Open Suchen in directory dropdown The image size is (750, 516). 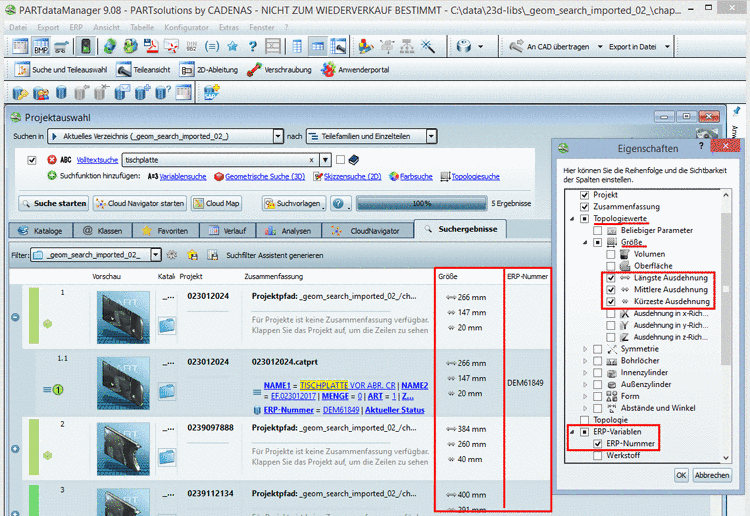click(x=278, y=136)
